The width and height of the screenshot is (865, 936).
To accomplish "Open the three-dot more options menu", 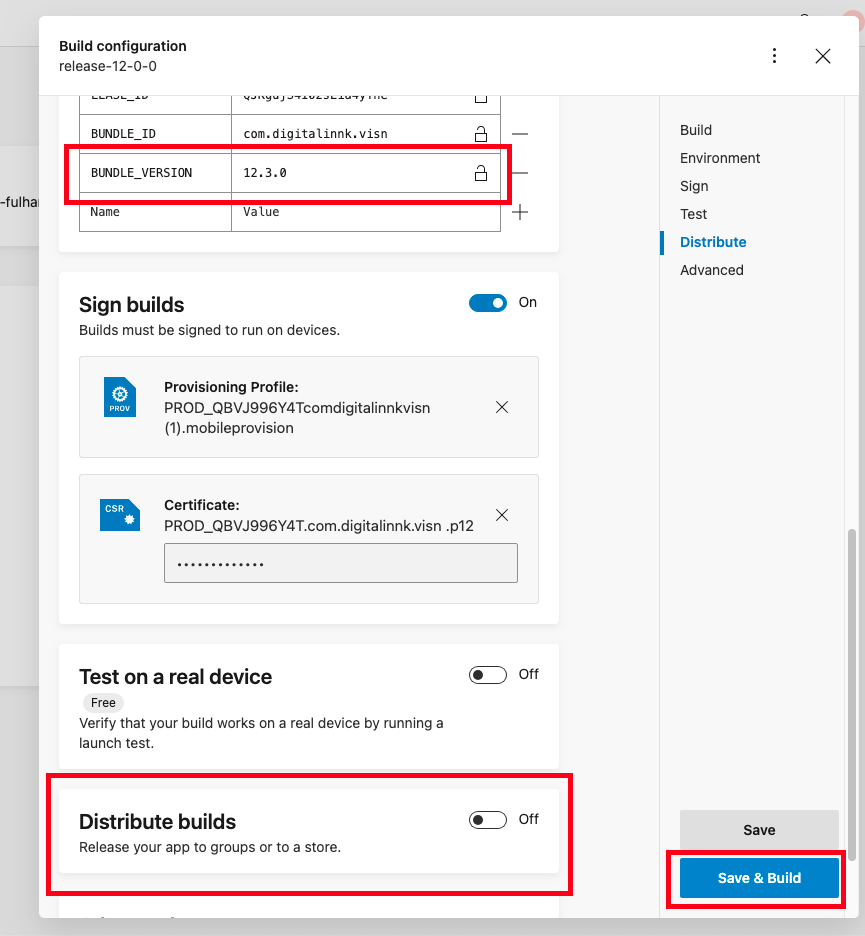I will pos(774,56).
